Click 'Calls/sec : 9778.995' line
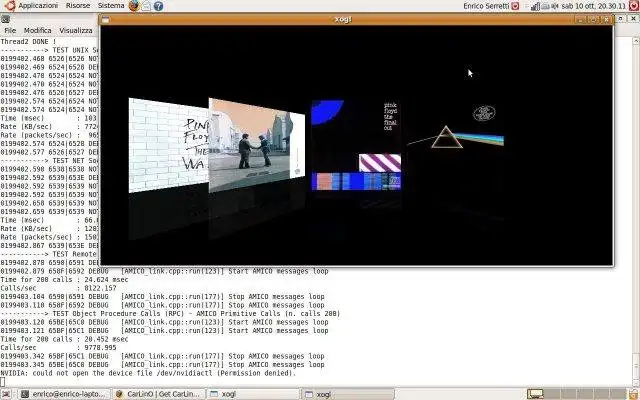Image resolution: width=640 pixels, height=400 pixels. click(58, 348)
